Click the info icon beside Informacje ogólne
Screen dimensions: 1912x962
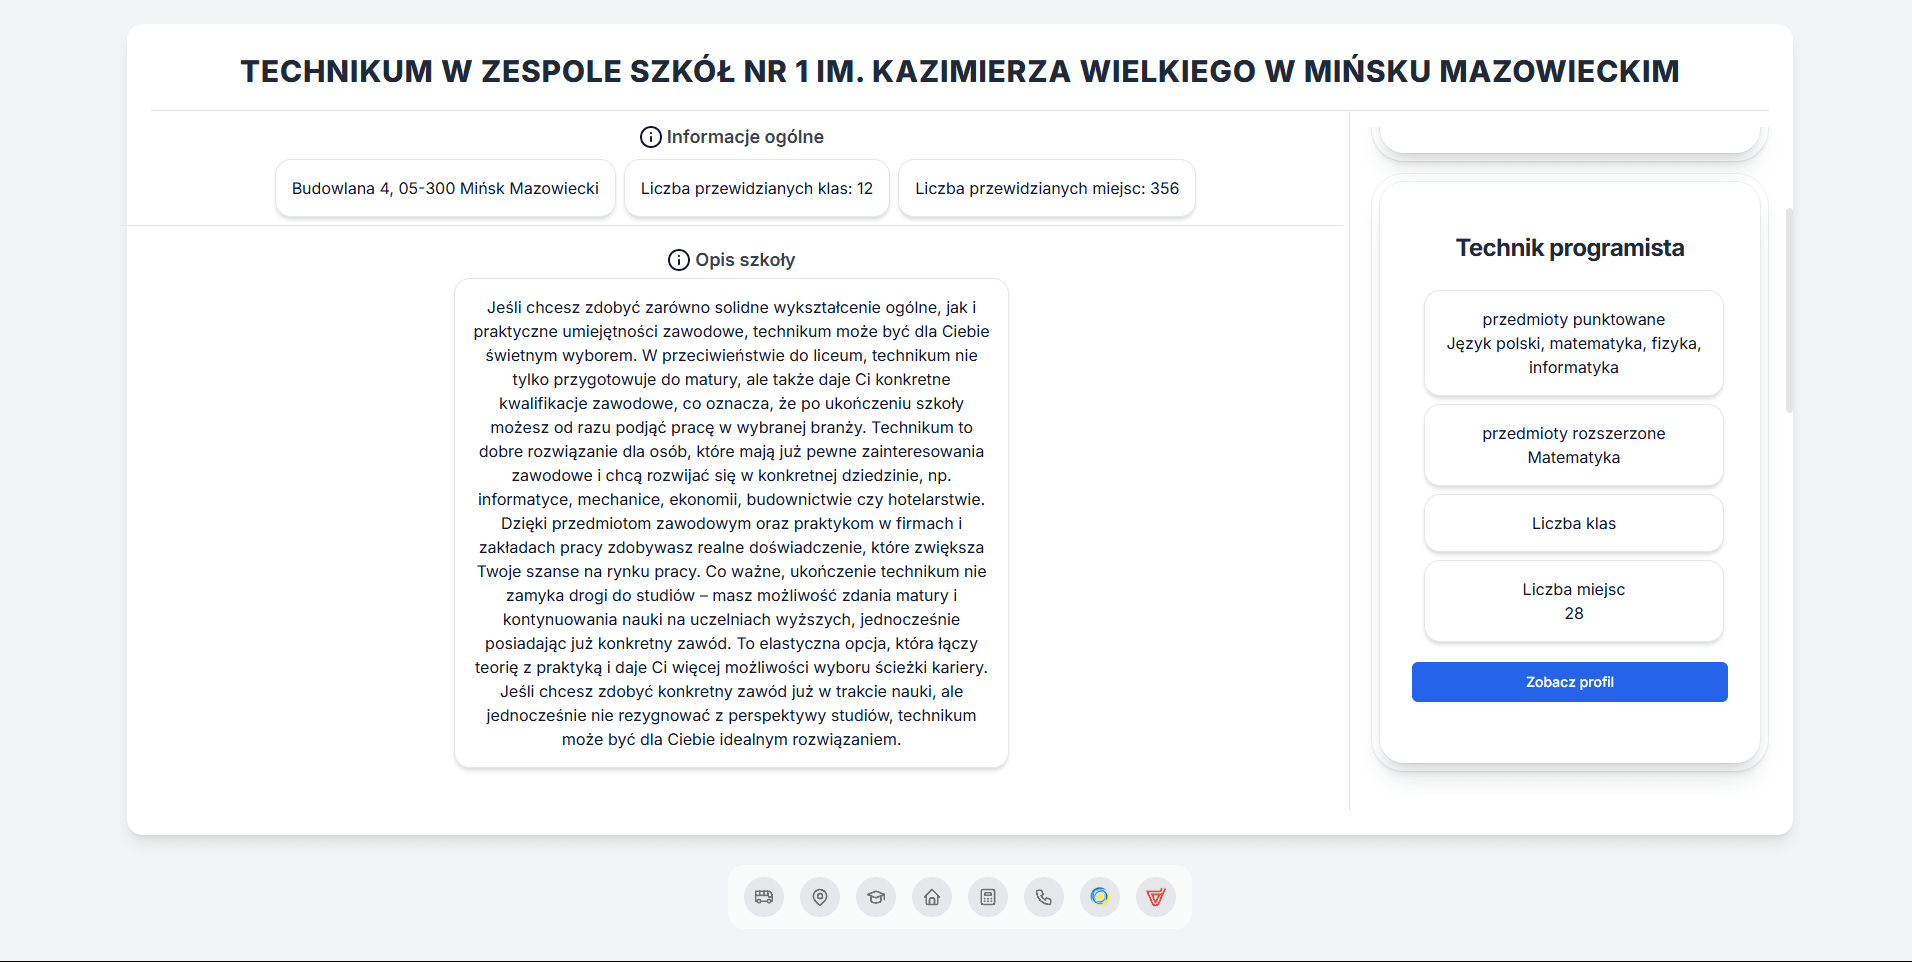click(651, 137)
